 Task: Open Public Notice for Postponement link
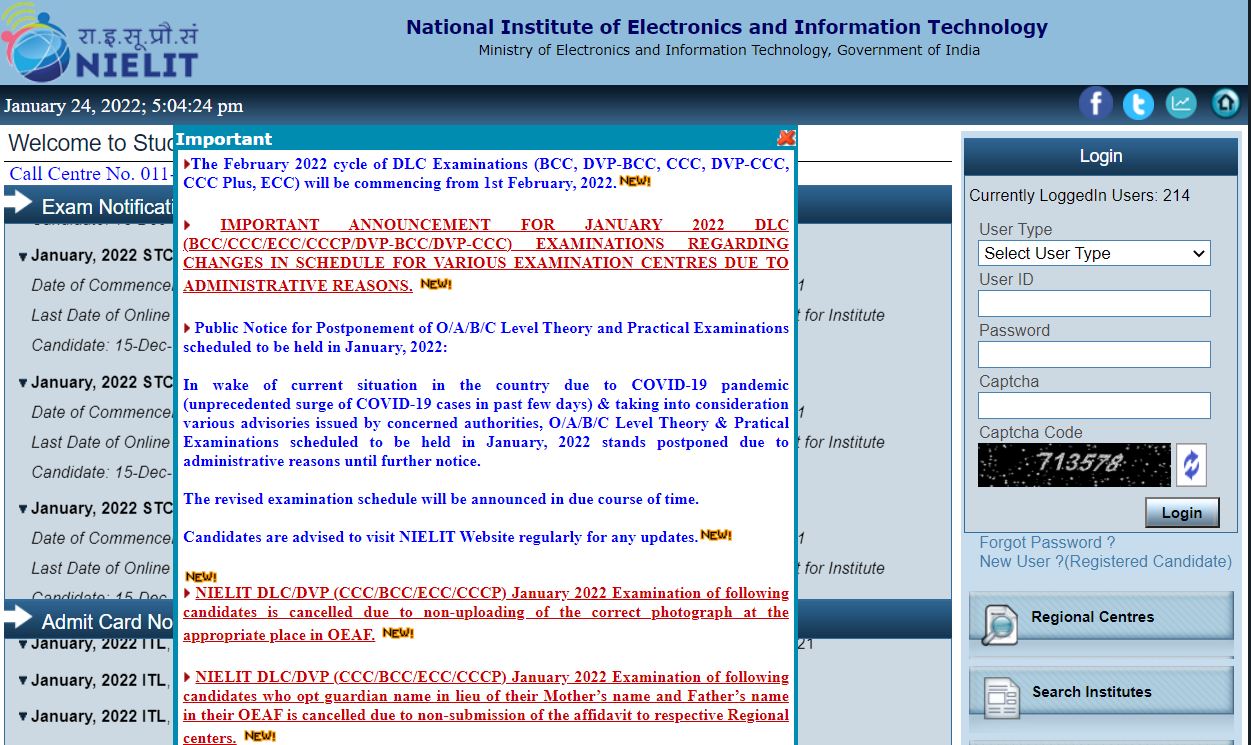(486, 337)
